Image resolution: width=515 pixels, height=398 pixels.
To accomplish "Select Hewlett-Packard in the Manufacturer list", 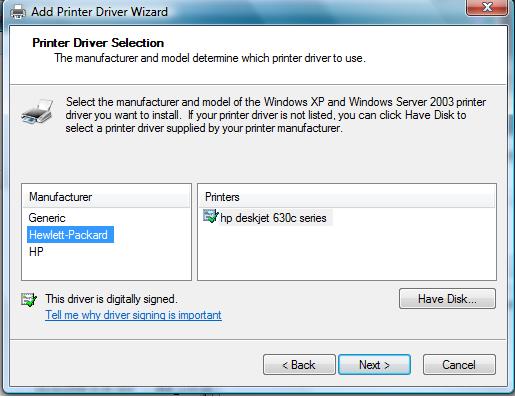I will [x=70, y=235].
